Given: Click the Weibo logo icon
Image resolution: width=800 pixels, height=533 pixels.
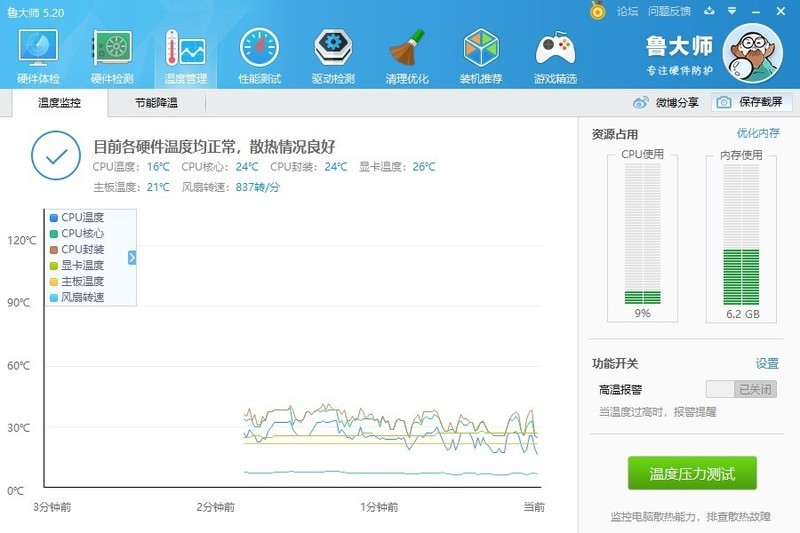Looking at the screenshot, I should pyautogui.click(x=640, y=103).
